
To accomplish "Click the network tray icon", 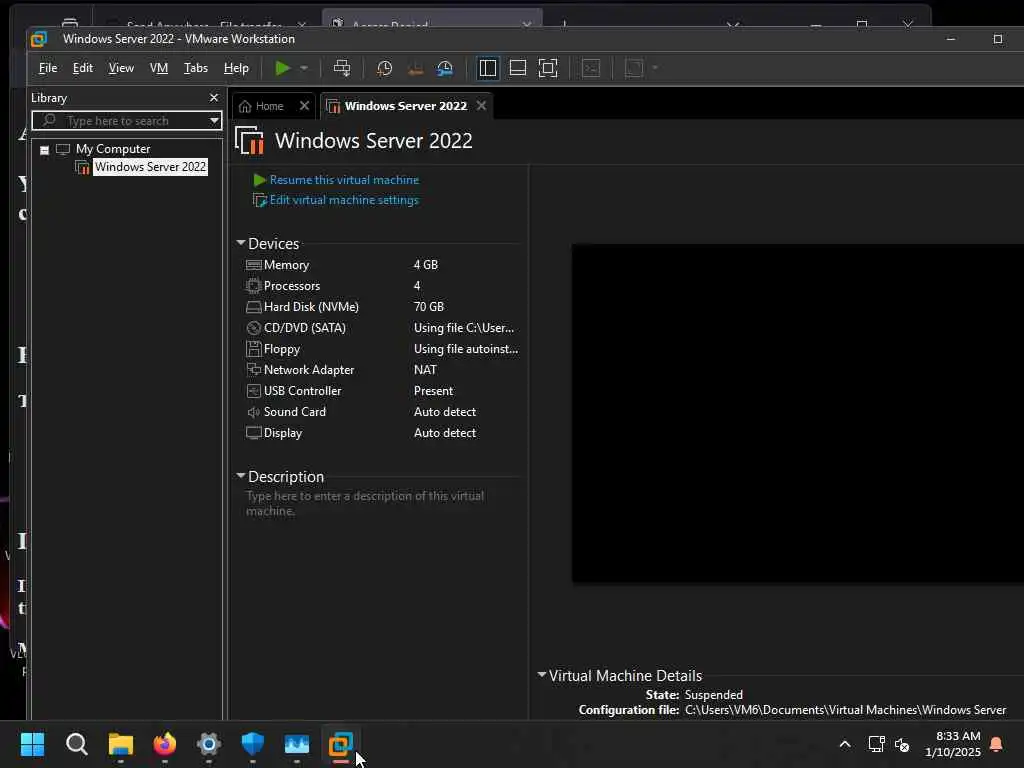I will tap(876, 744).
